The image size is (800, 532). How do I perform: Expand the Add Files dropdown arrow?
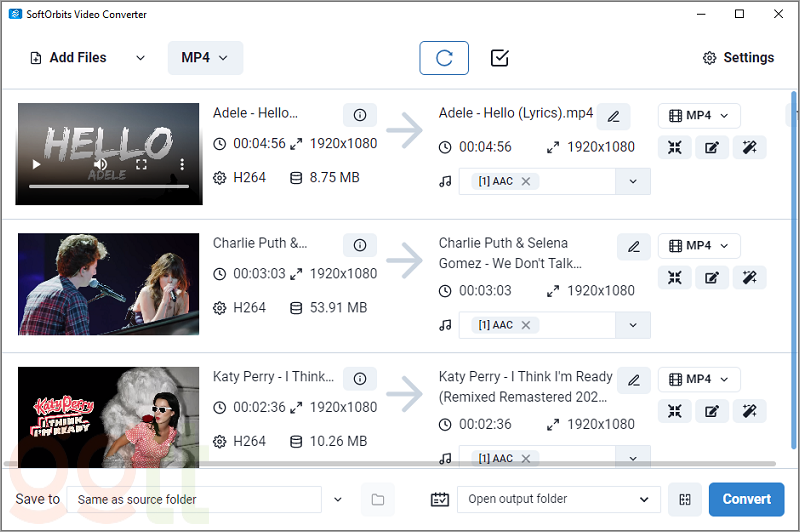(x=140, y=58)
